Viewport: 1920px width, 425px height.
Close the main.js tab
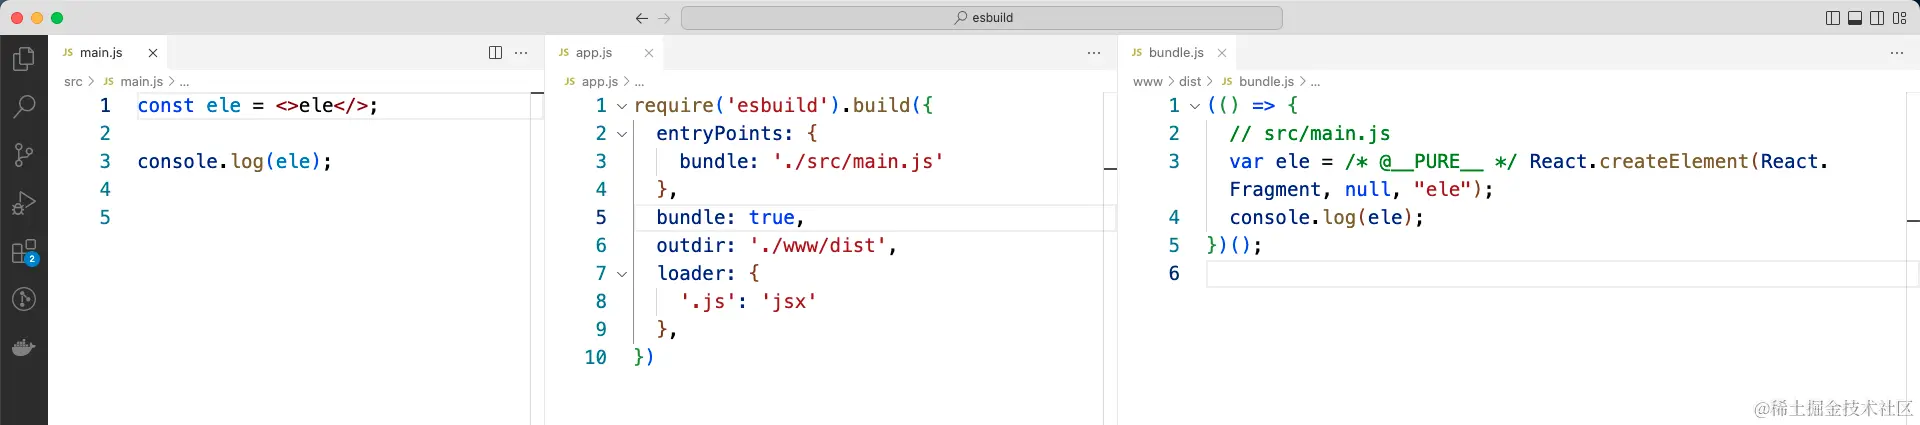(x=153, y=53)
